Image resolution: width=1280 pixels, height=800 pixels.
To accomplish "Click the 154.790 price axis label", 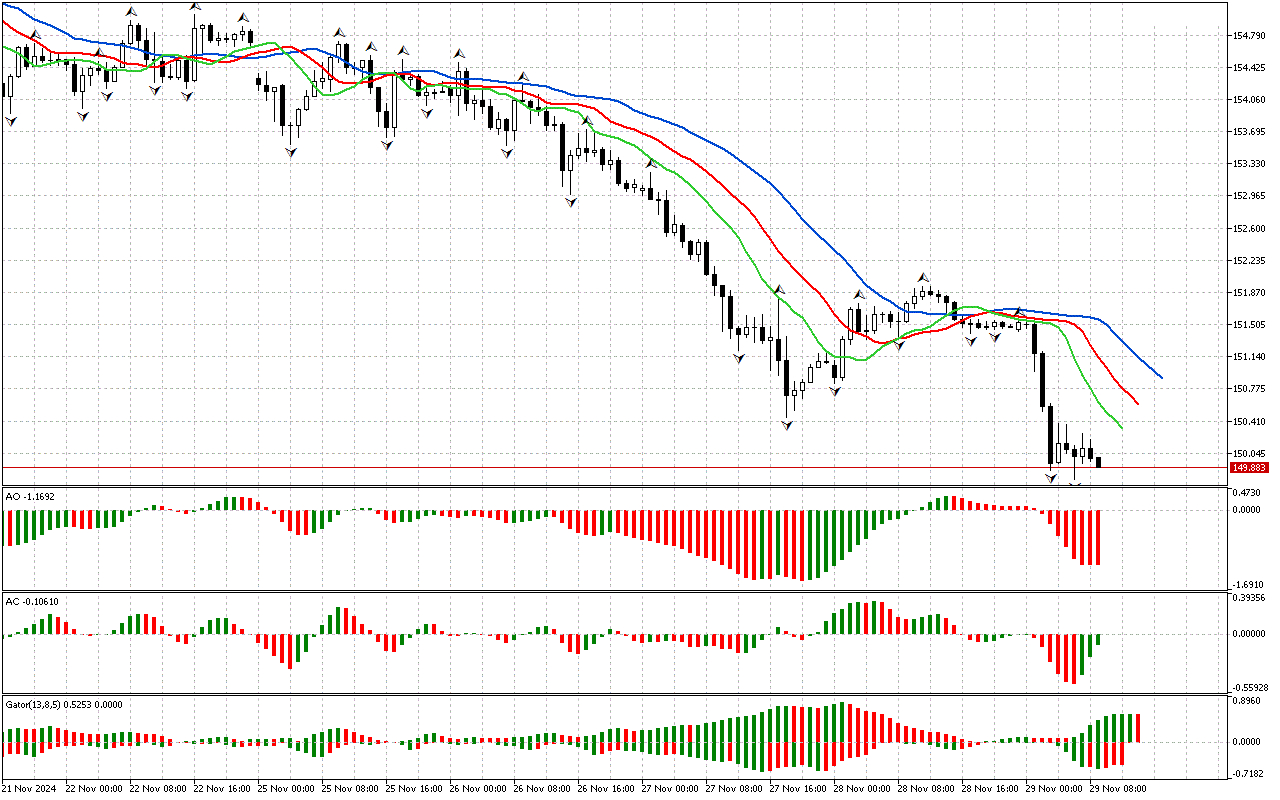I will click(1251, 35).
